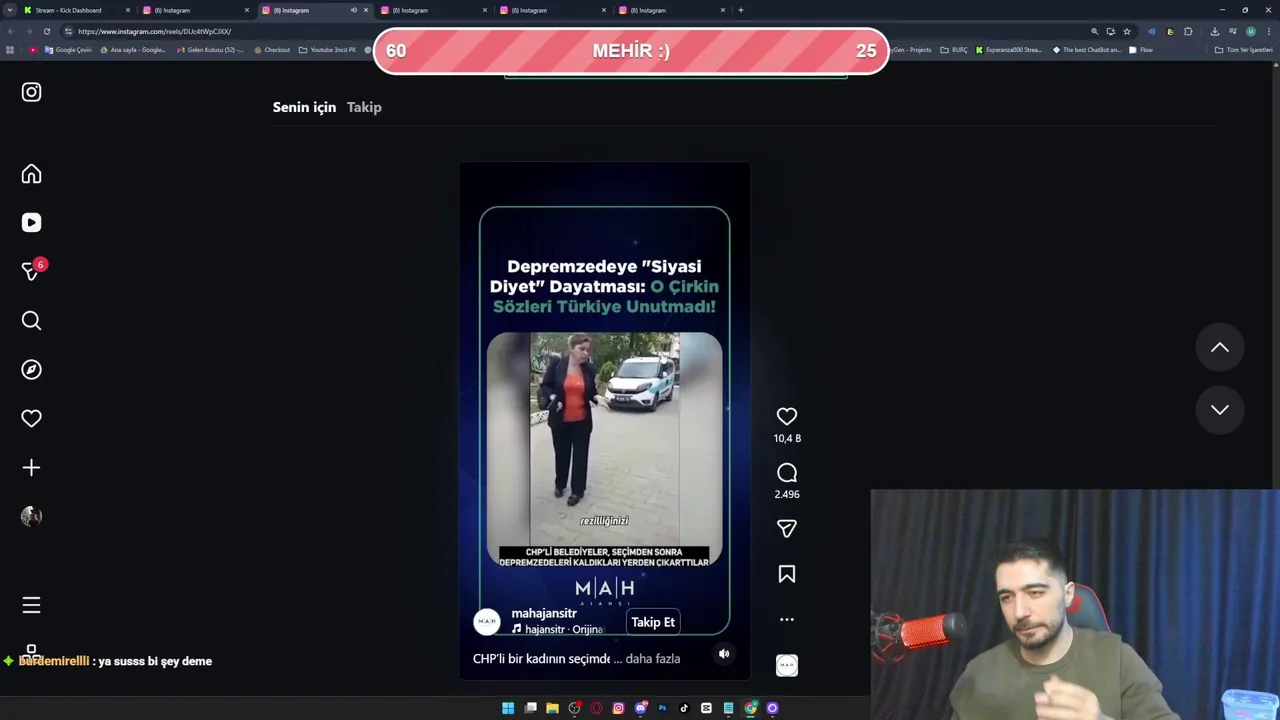Open Windows Start menu
The width and height of the screenshot is (1280, 720).
(x=508, y=708)
